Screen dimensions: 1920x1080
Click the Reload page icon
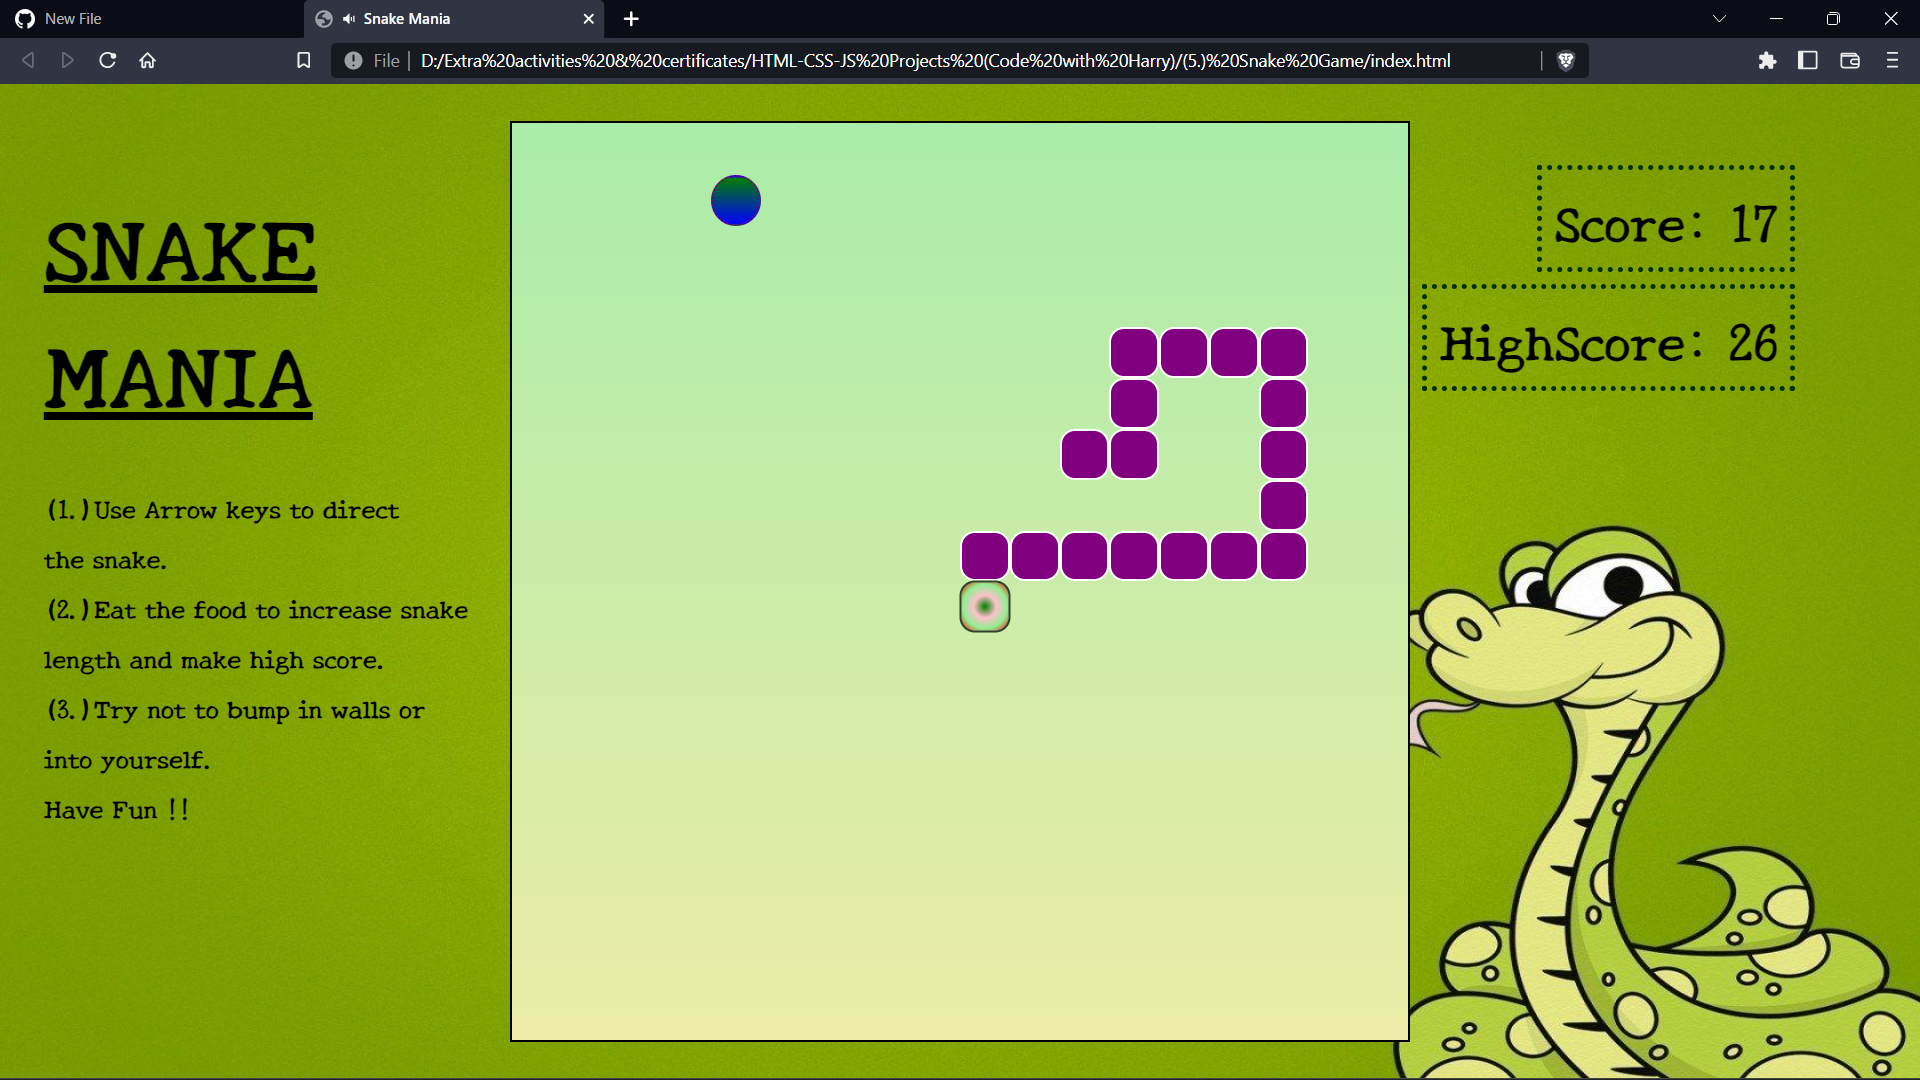click(106, 60)
